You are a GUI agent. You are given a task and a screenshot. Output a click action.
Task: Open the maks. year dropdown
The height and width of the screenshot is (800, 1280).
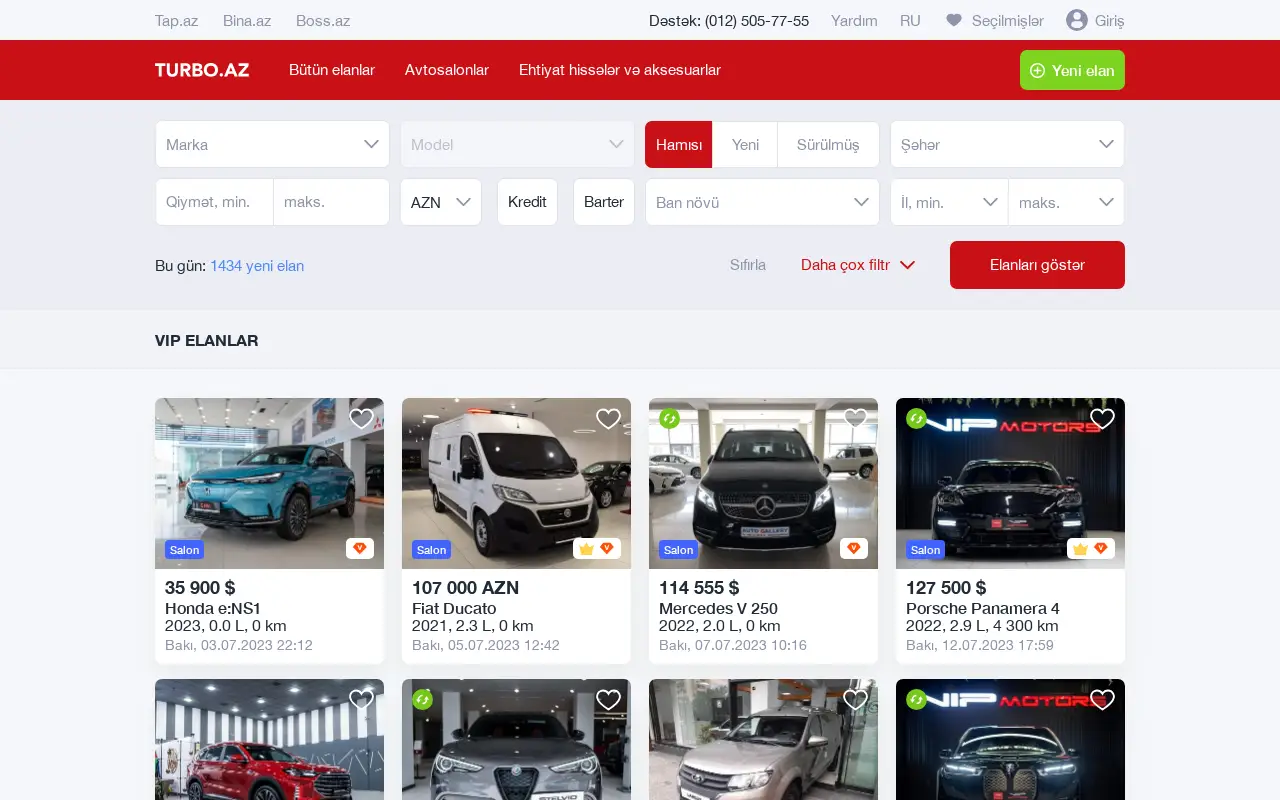pyautogui.click(x=1067, y=202)
